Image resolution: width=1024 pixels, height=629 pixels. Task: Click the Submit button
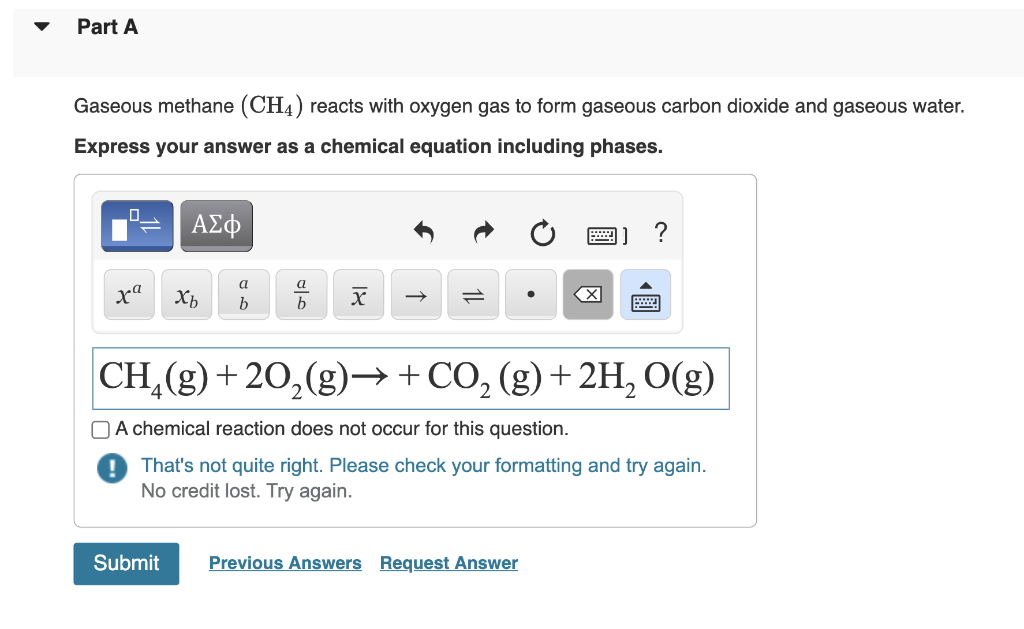[126, 564]
